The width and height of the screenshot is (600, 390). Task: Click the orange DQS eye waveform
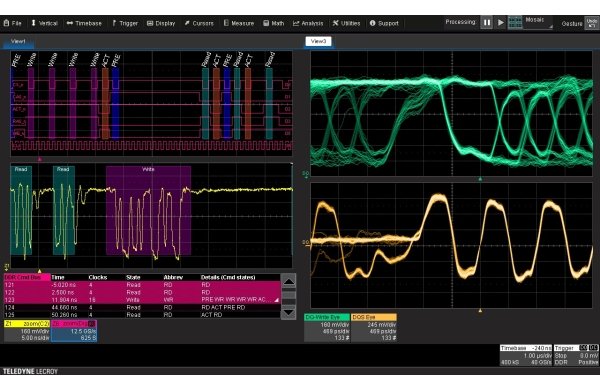point(452,245)
